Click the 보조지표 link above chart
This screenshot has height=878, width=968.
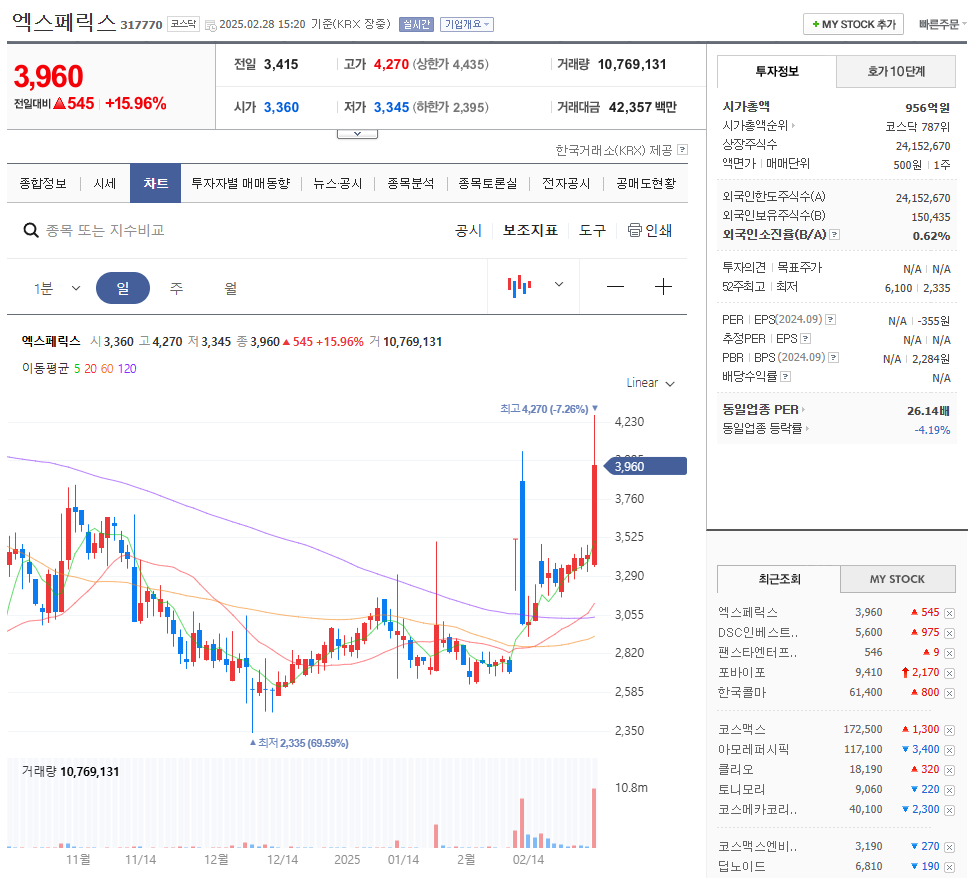tap(530, 230)
